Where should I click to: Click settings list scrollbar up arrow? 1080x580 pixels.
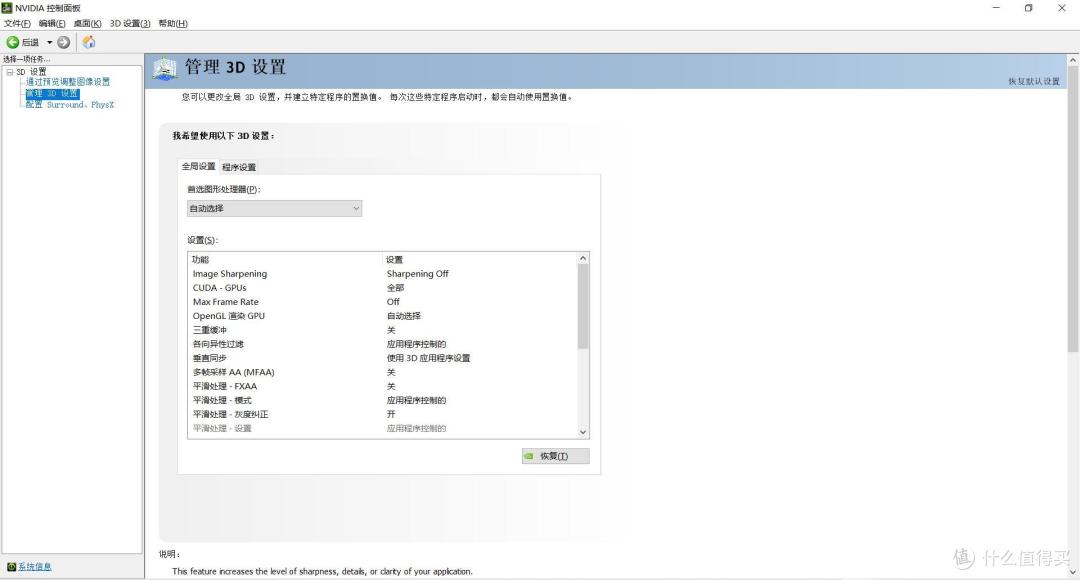[x=583, y=258]
